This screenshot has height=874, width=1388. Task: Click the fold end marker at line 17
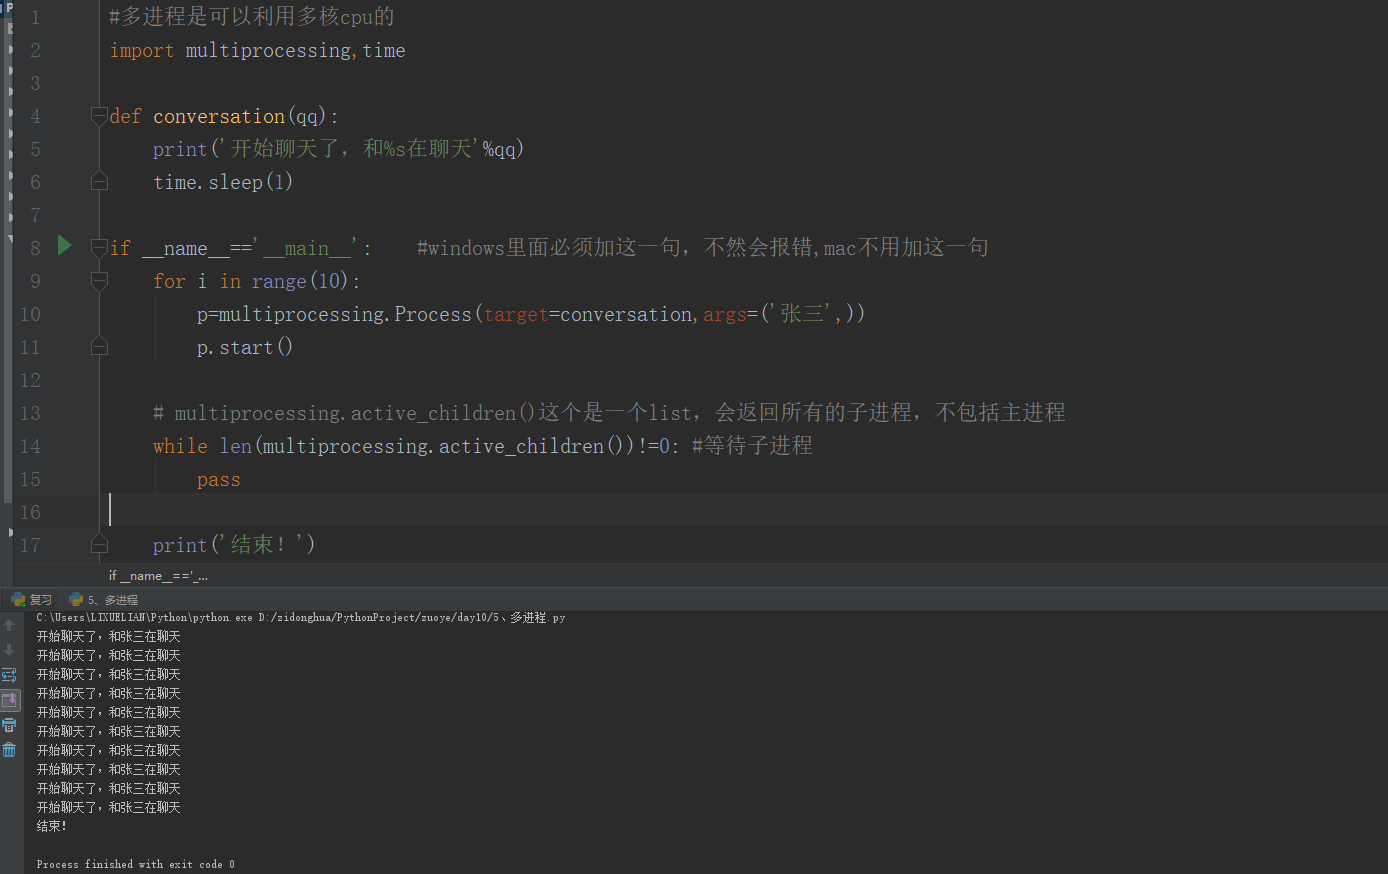point(99,544)
